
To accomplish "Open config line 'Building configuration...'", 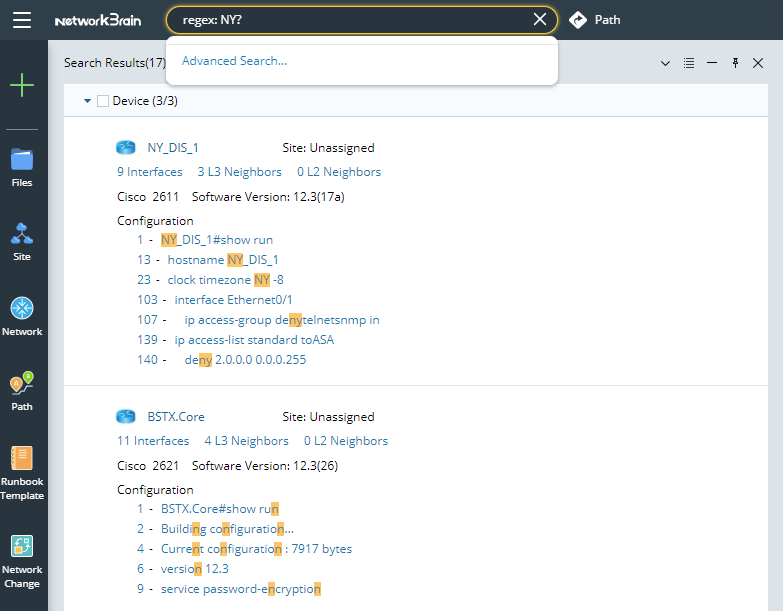I will pos(227,529).
